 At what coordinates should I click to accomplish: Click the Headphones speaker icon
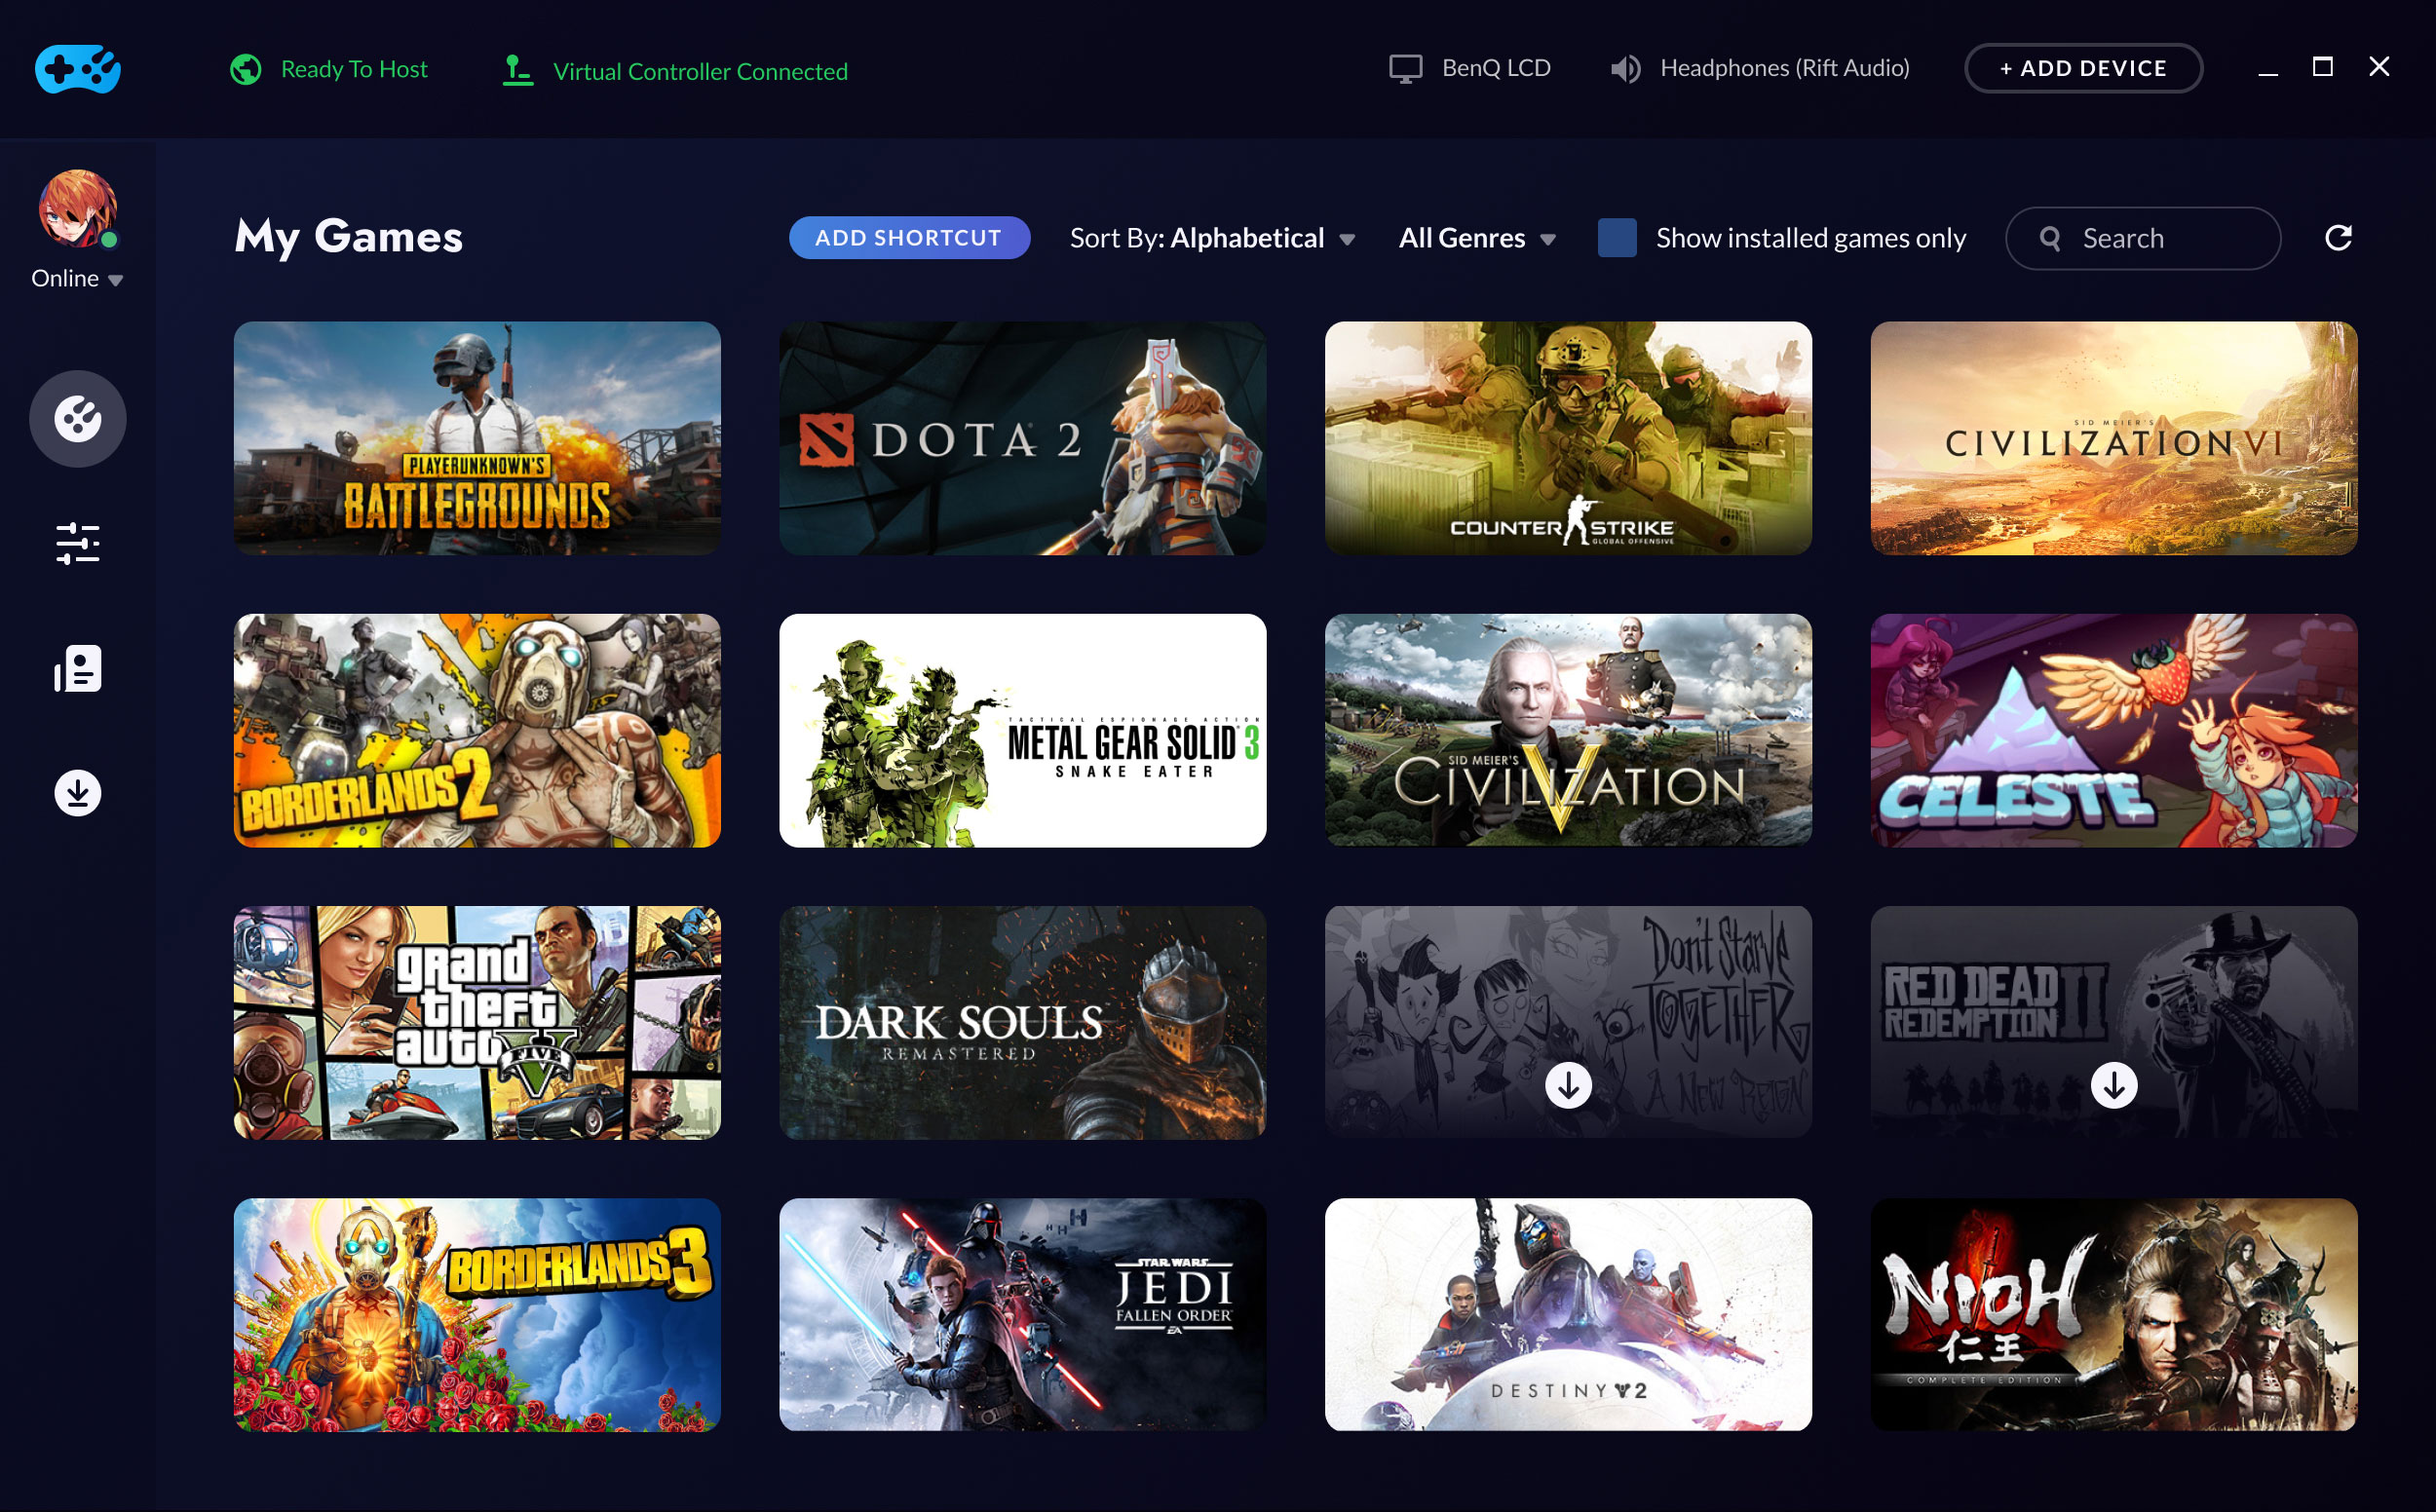[x=1625, y=69]
